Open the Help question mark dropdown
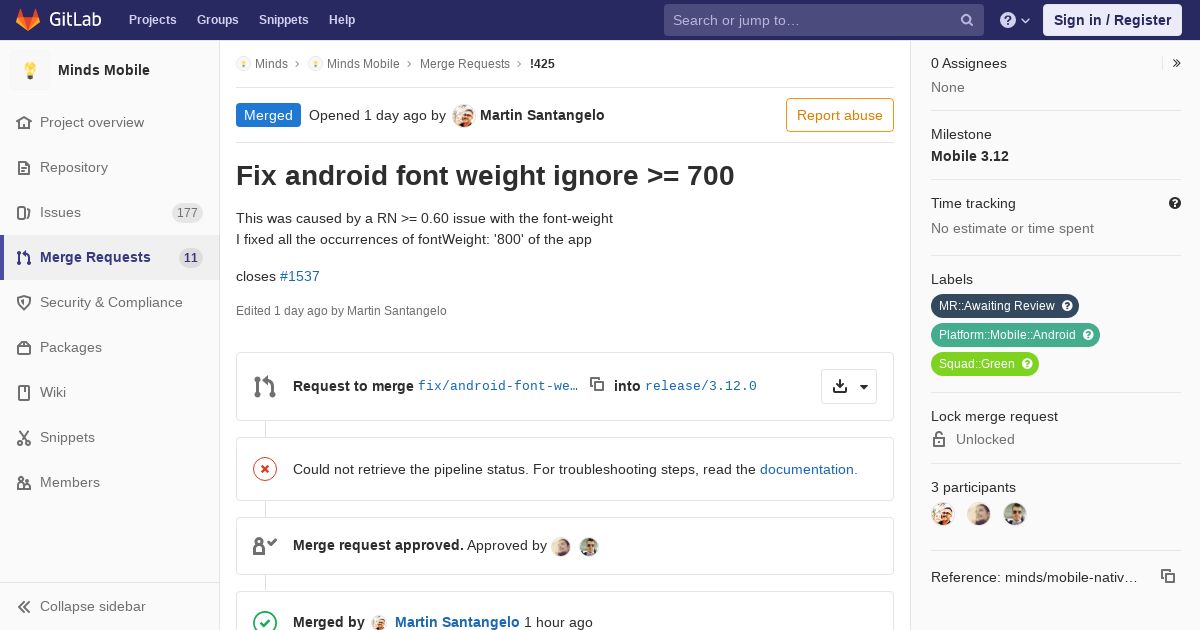 [x=1015, y=20]
